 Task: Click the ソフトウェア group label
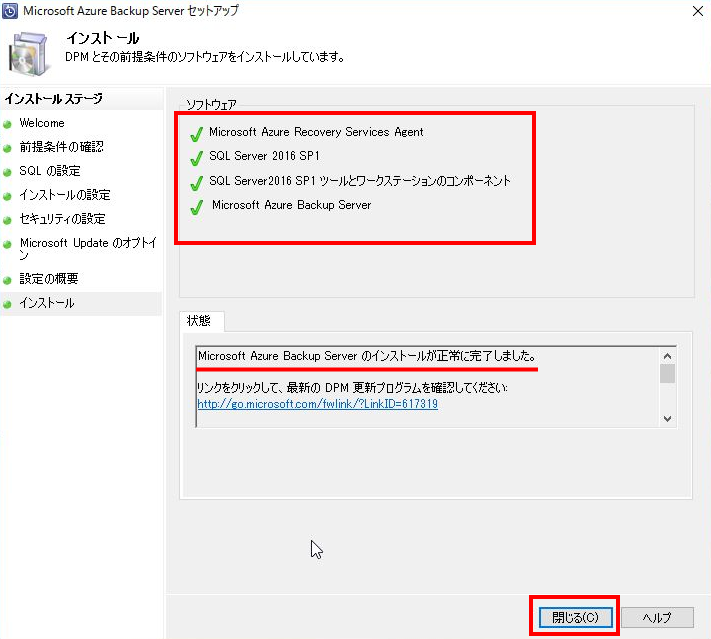211,105
